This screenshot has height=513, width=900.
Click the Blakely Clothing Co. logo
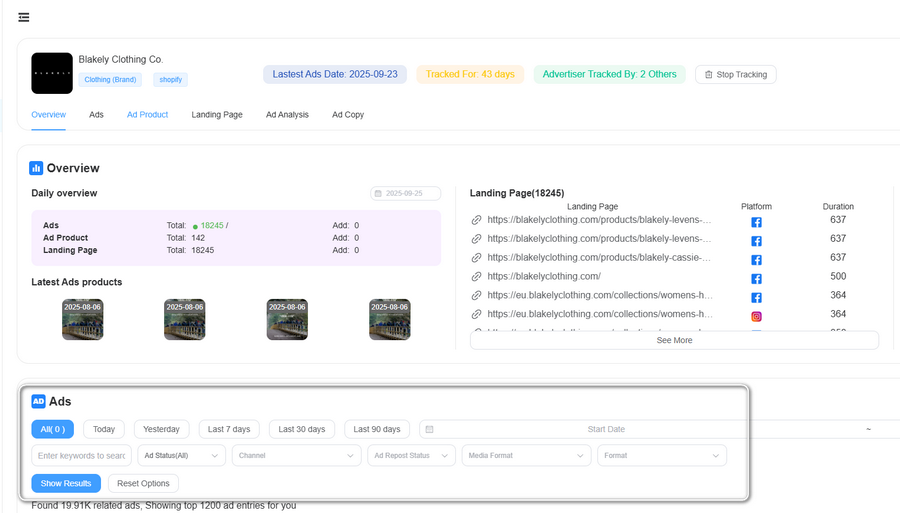click(52, 73)
